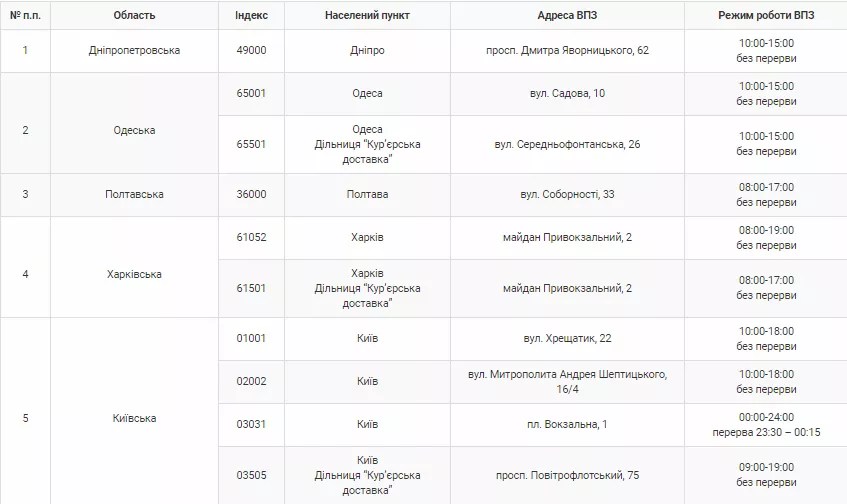The image size is (847, 504).
Task: Select the Одеська region cell
Action: tap(134, 130)
